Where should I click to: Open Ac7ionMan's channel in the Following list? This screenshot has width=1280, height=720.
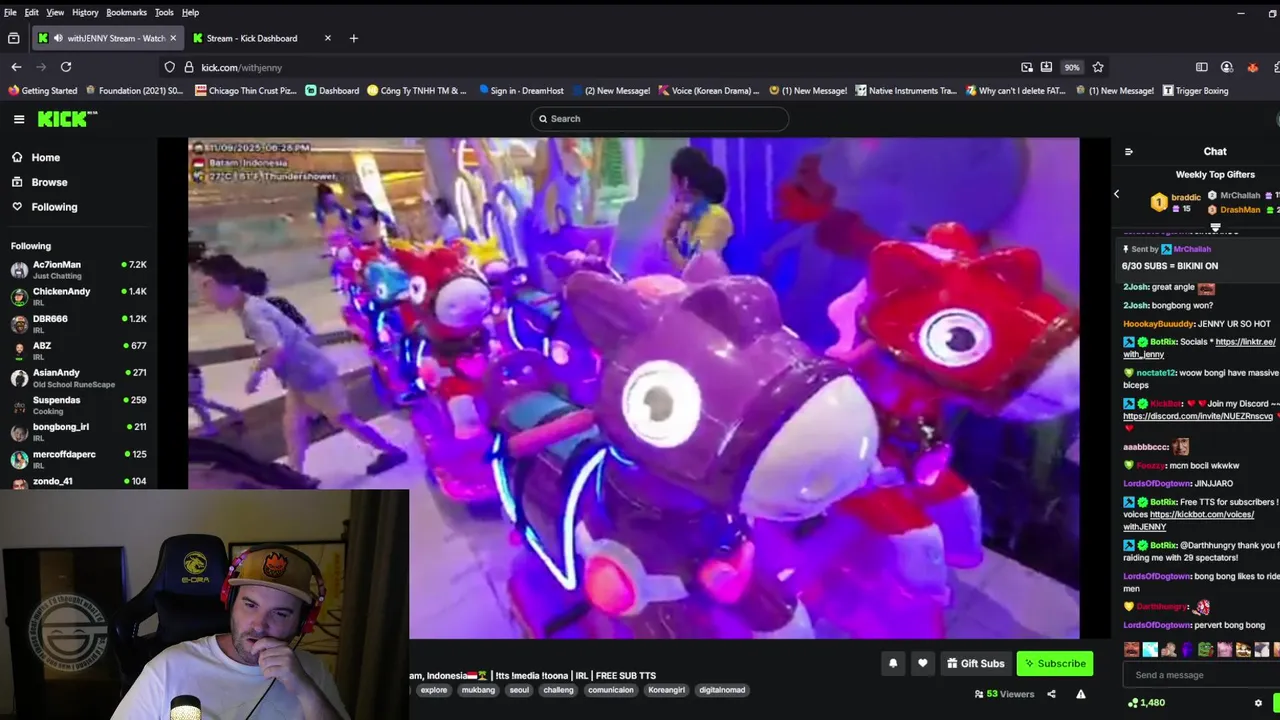click(78, 269)
